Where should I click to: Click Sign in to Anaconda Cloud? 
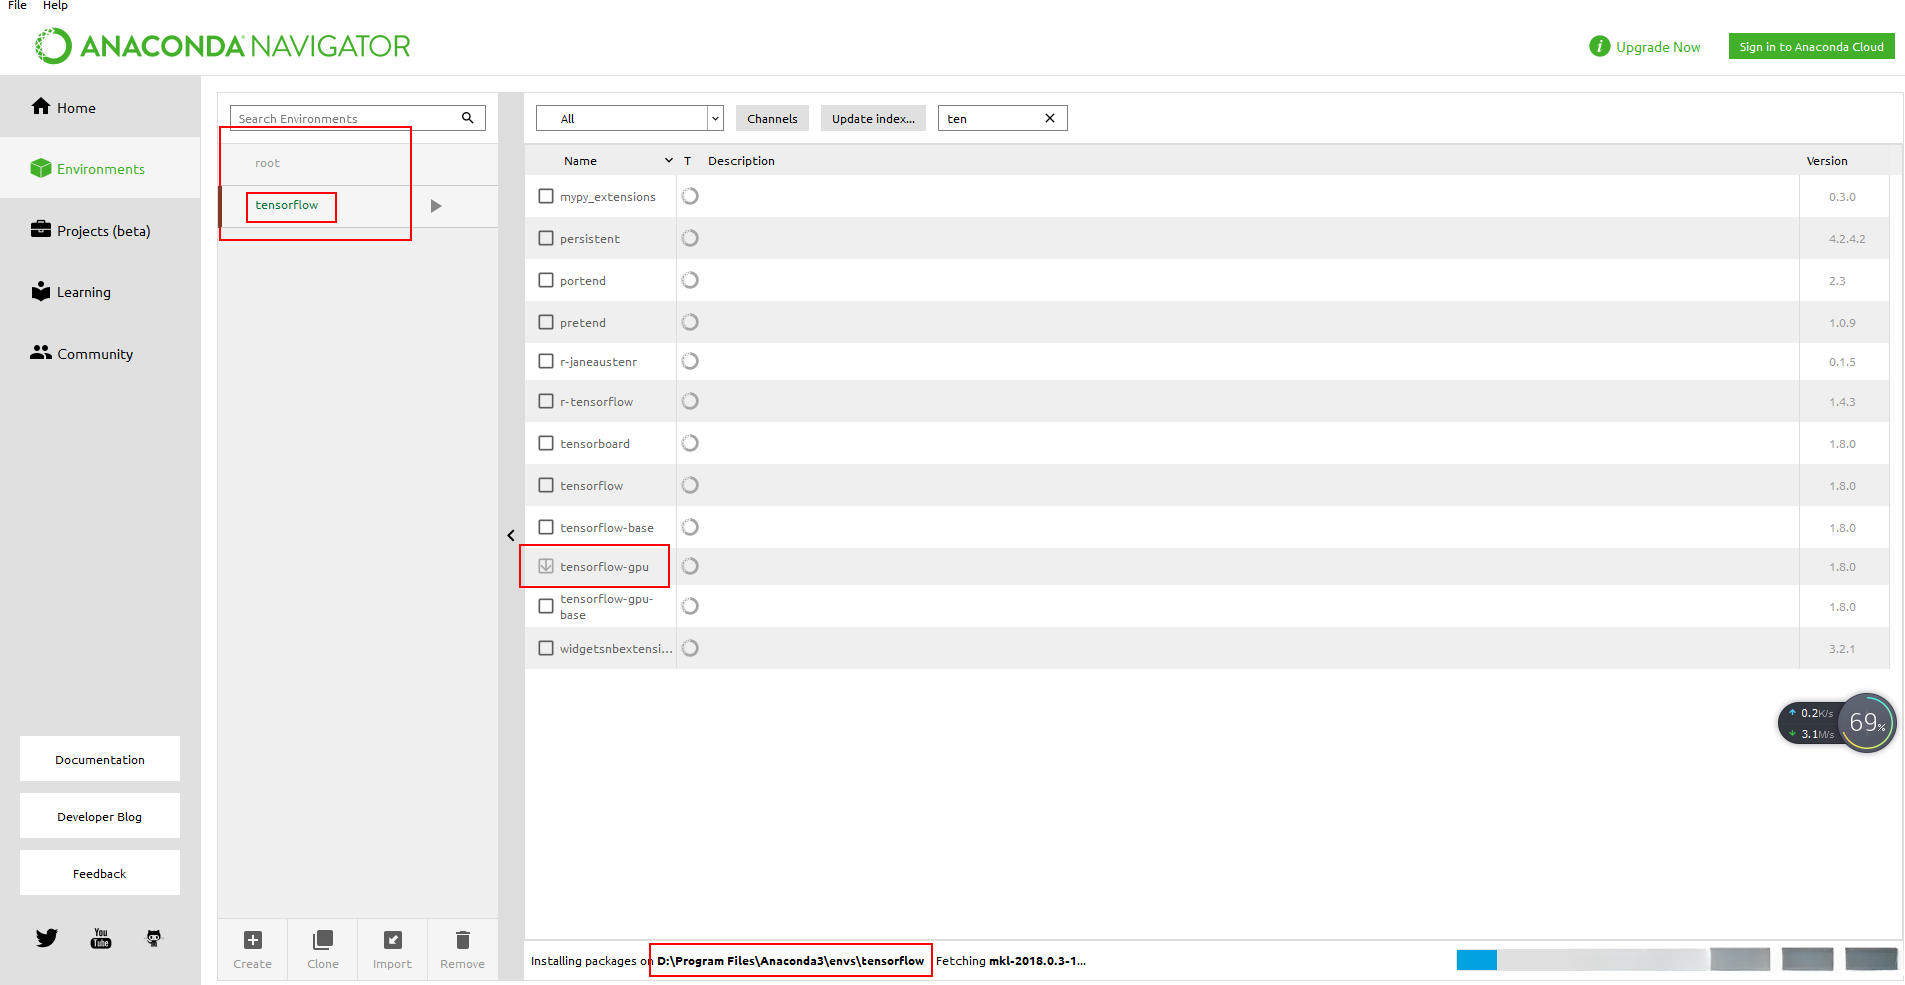[1811, 47]
